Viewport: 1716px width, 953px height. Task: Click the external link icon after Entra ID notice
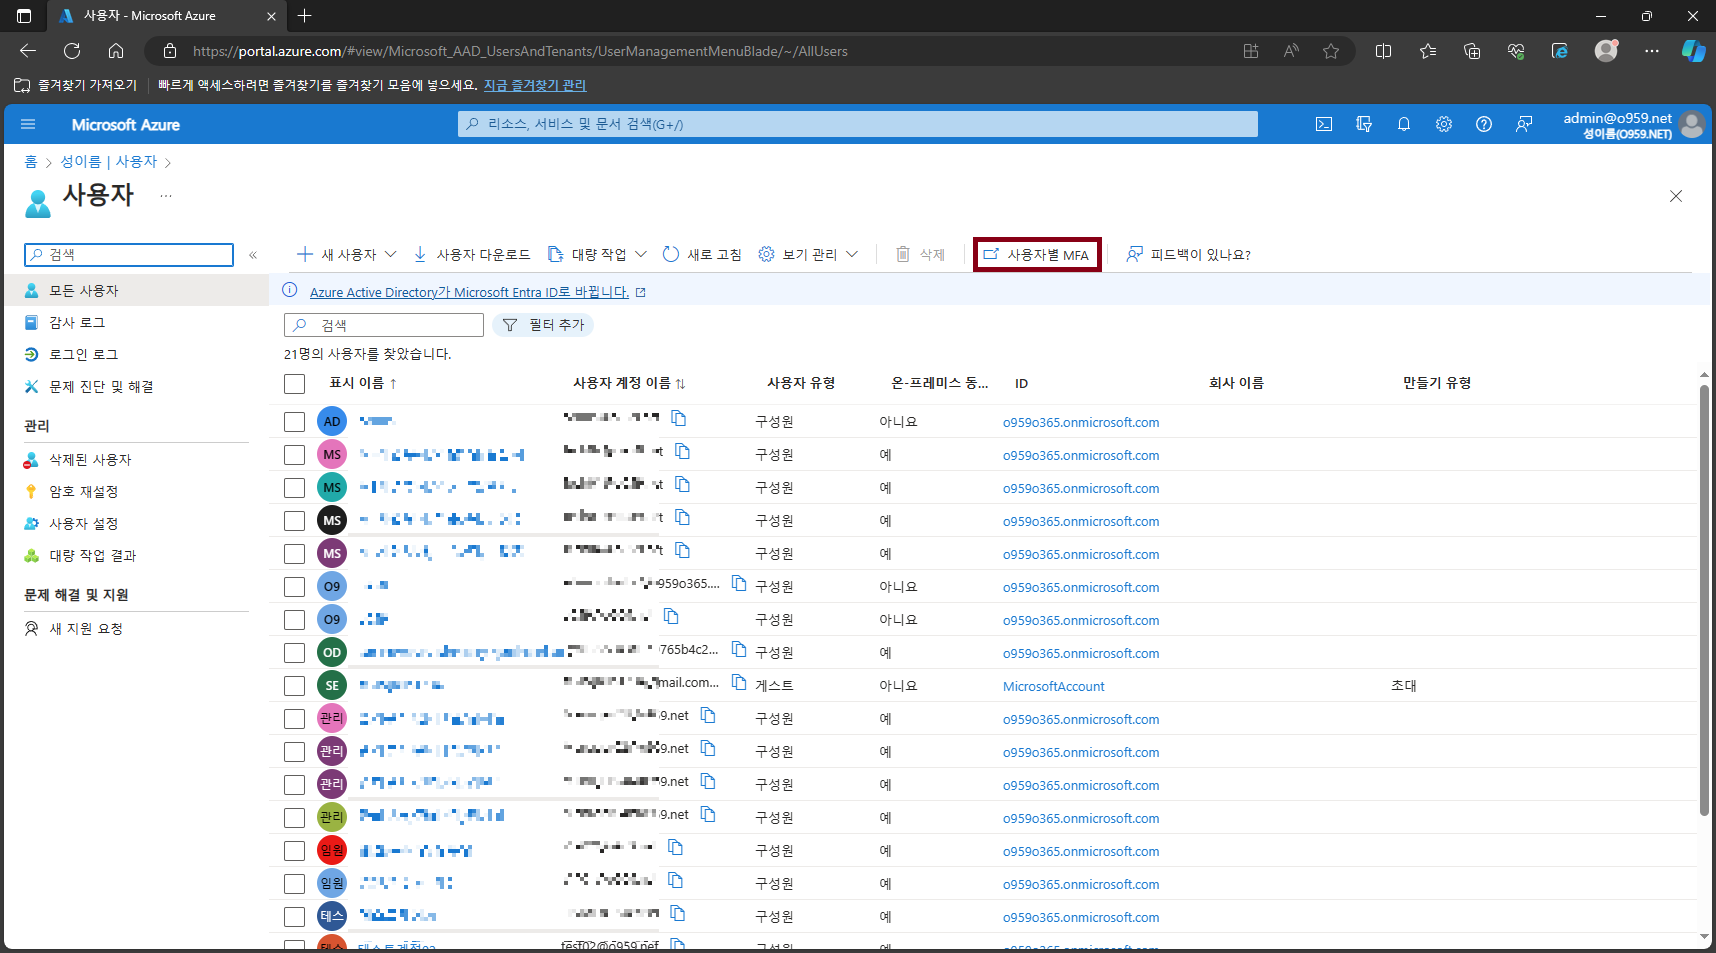click(641, 292)
